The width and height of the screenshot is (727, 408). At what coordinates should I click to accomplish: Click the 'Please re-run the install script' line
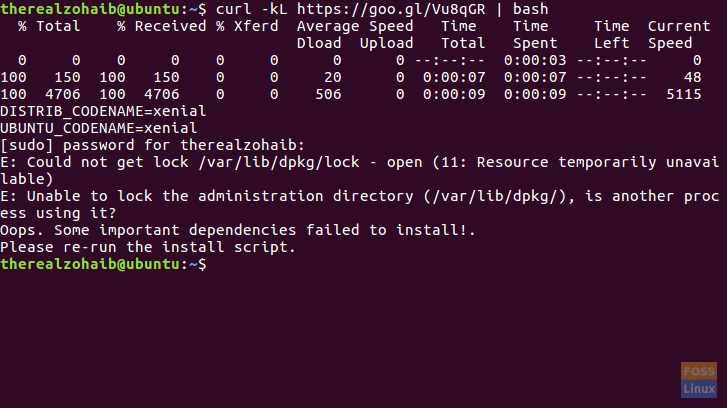[147, 247]
